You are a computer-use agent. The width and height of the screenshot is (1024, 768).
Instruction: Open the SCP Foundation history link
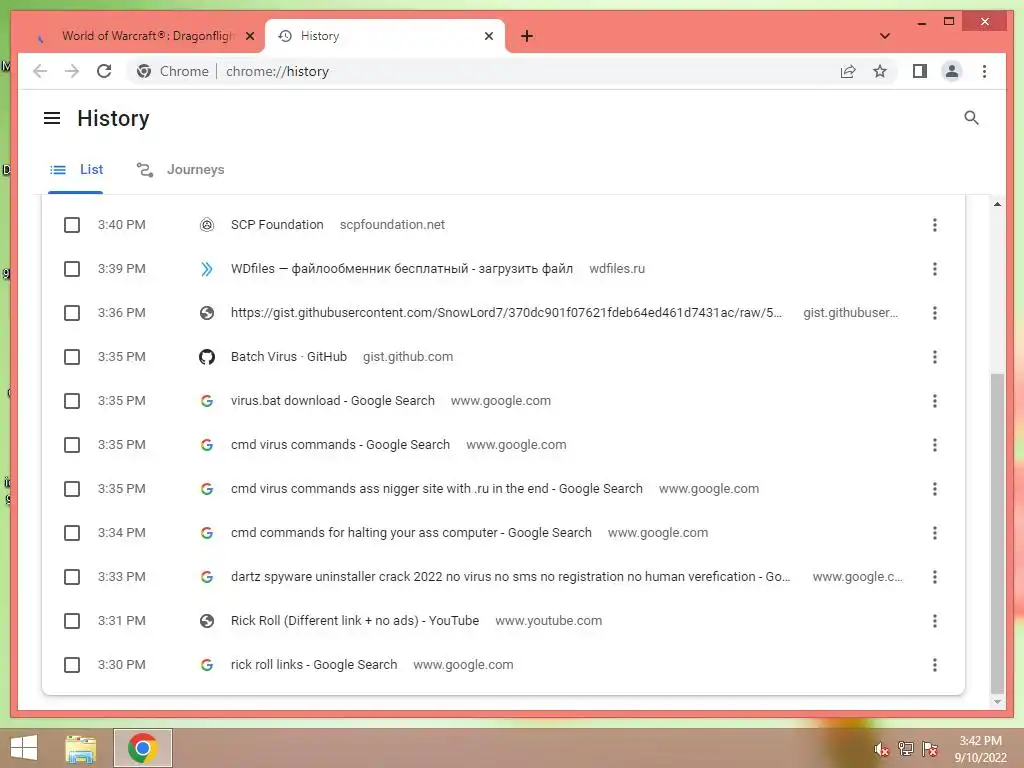pos(277,225)
